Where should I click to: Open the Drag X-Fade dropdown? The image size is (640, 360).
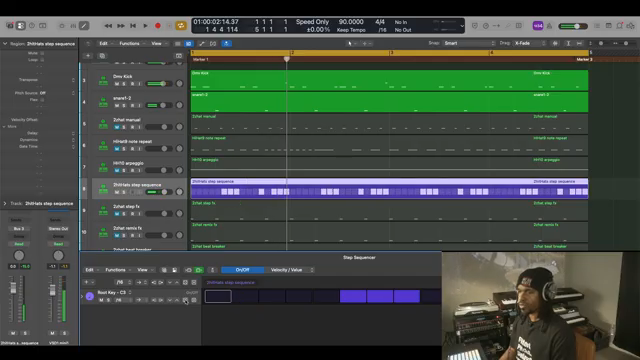coord(529,43)
